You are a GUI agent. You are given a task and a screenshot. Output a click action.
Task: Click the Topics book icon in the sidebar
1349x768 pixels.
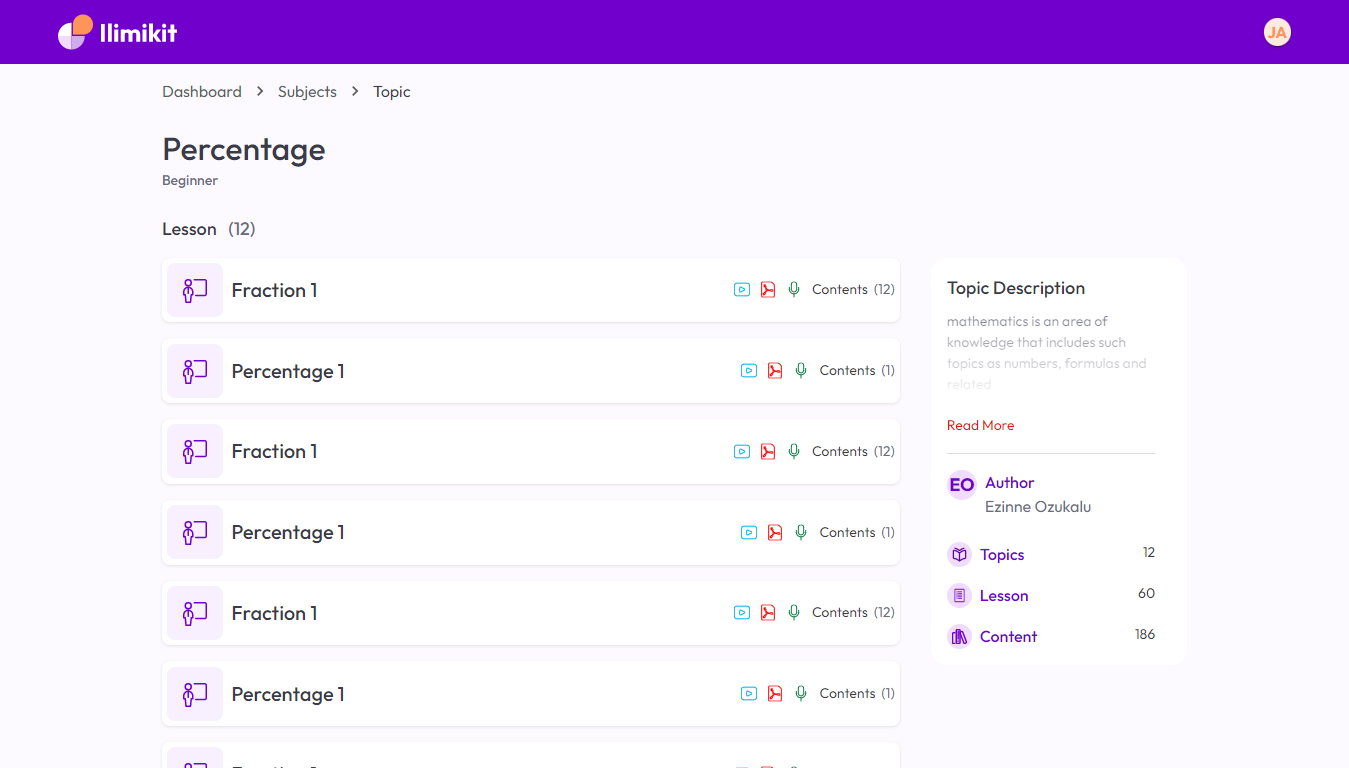click(960, 555)
